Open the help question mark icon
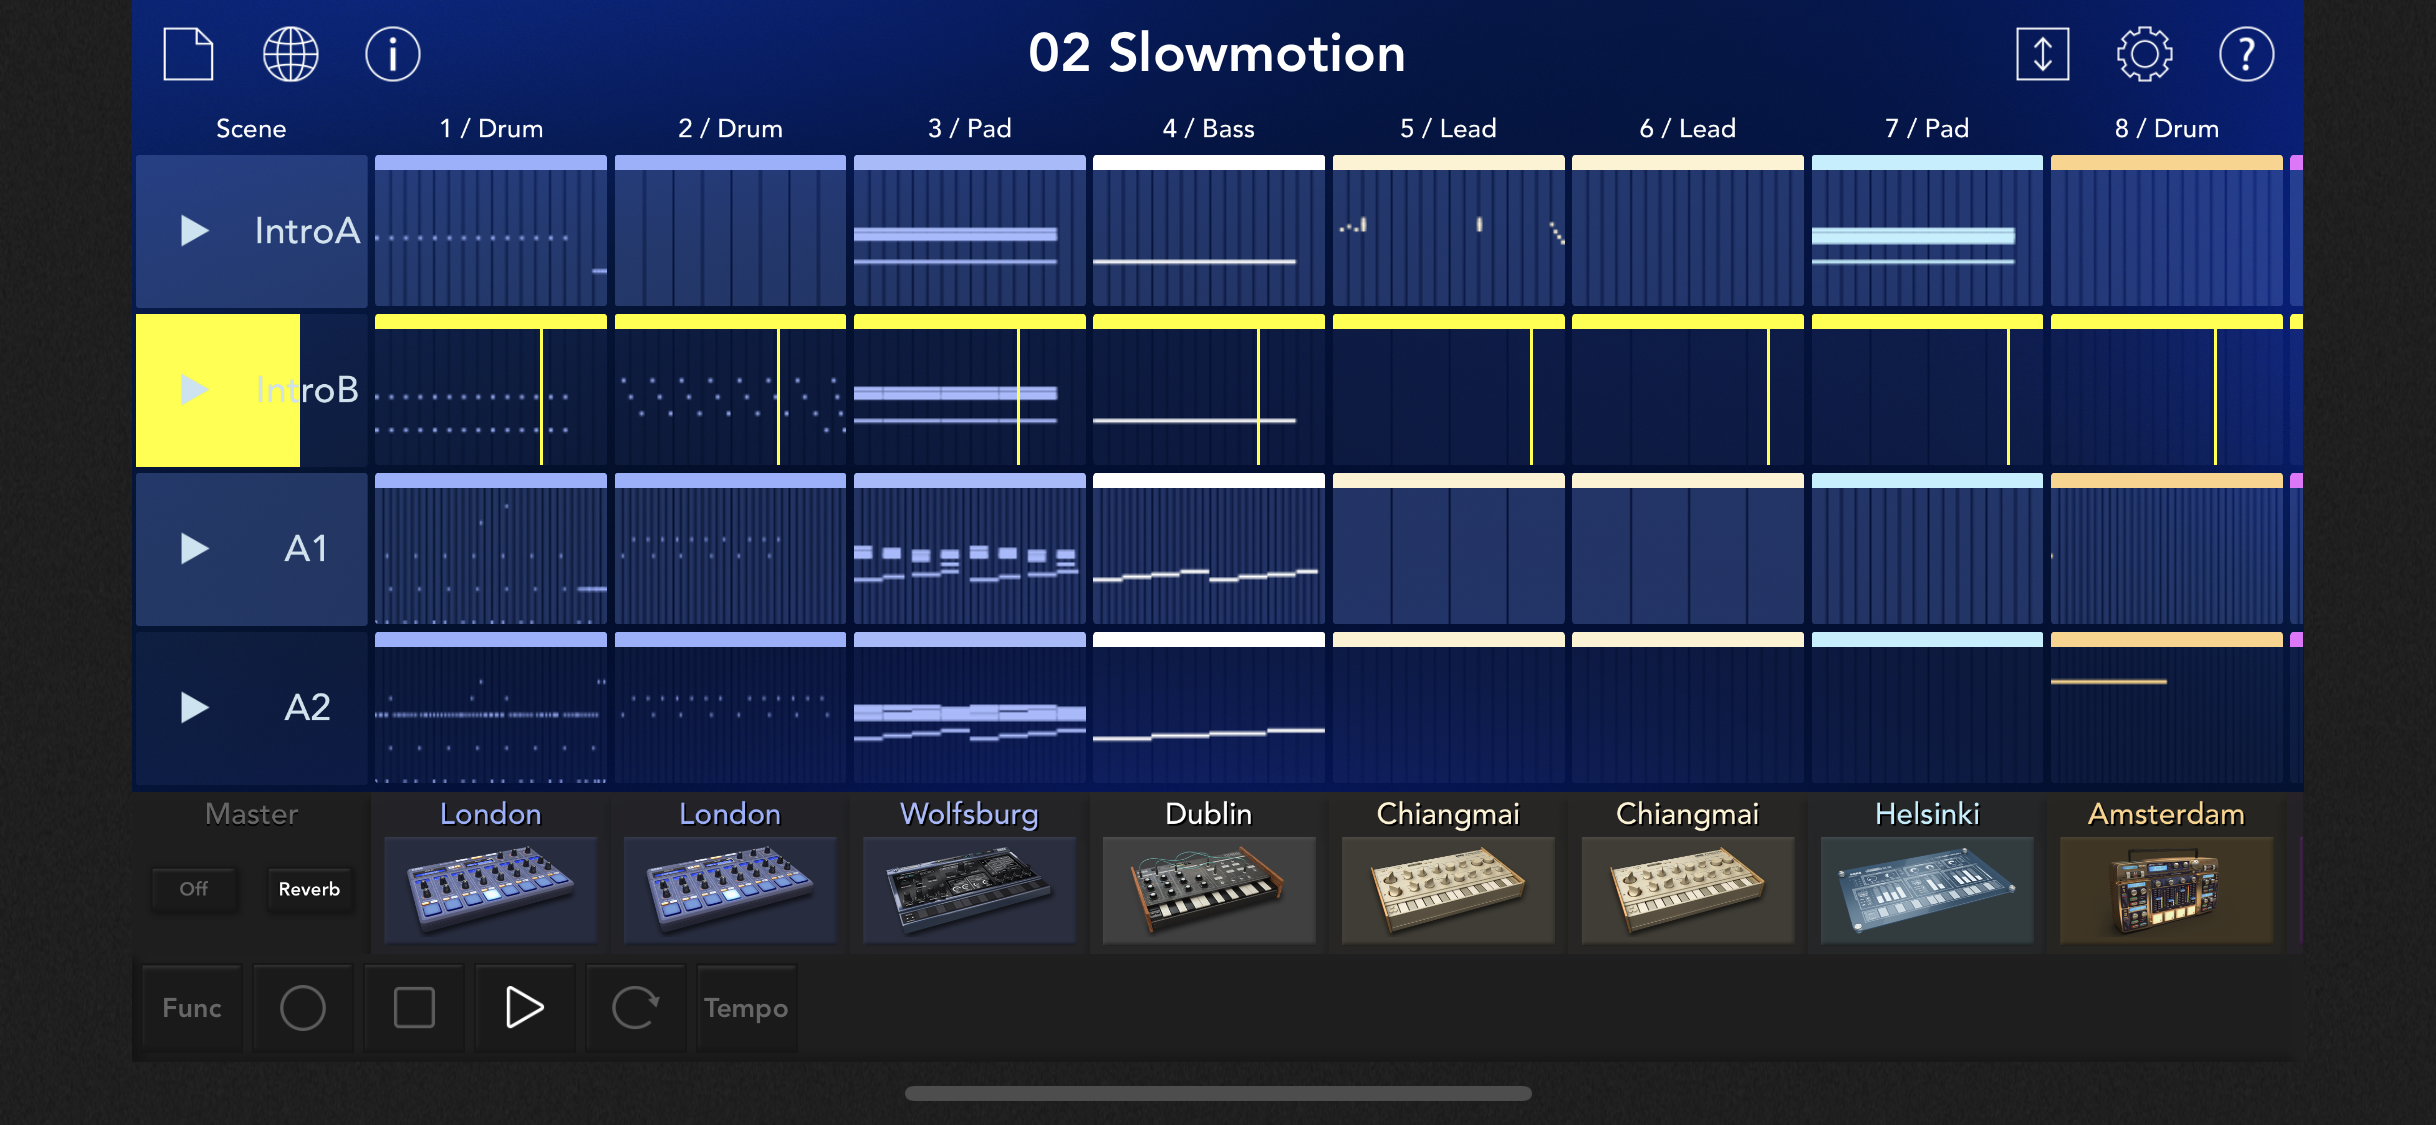 coord(2246,54)
